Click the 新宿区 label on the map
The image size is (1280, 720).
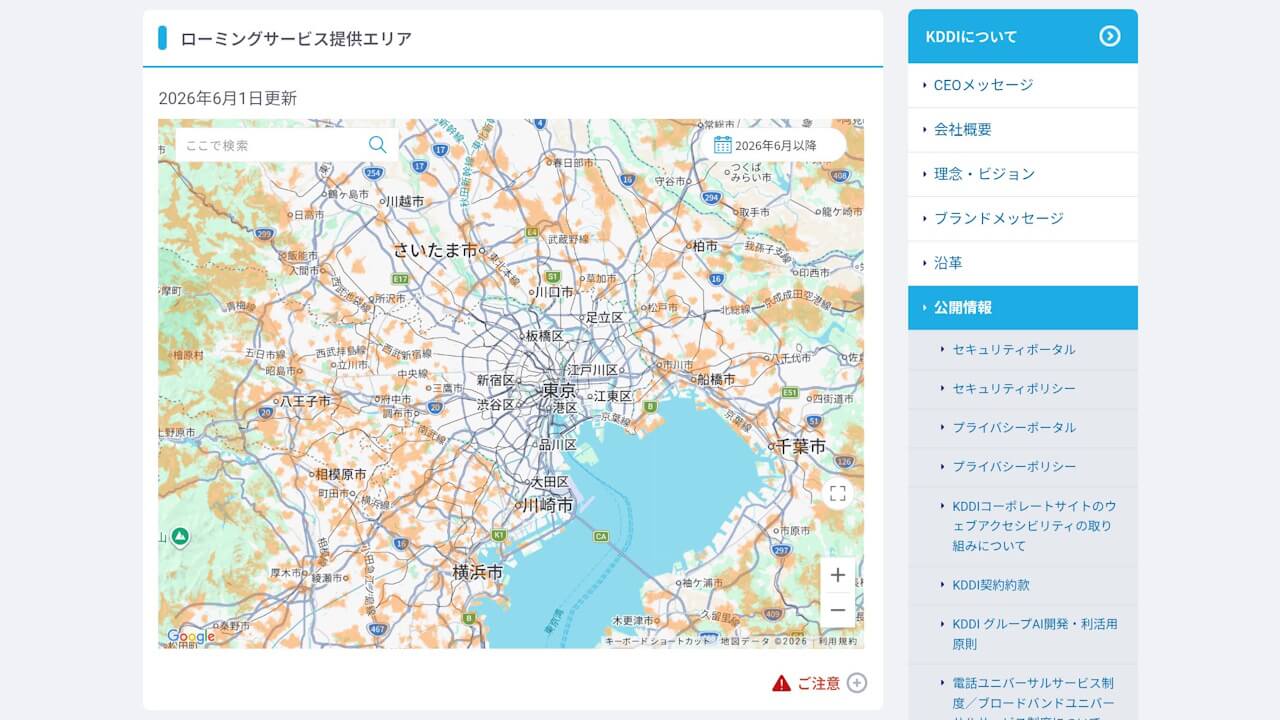pos(495,380)
